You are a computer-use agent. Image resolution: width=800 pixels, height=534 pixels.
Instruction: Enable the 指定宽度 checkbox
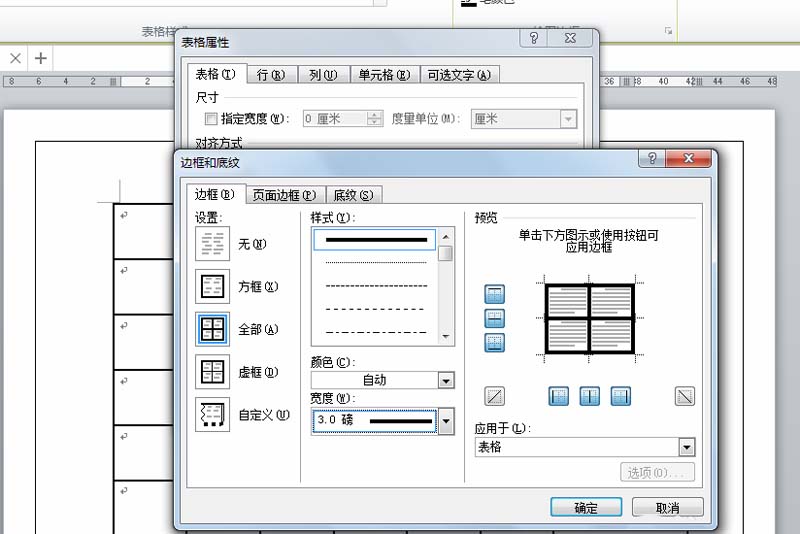point(211,119)
